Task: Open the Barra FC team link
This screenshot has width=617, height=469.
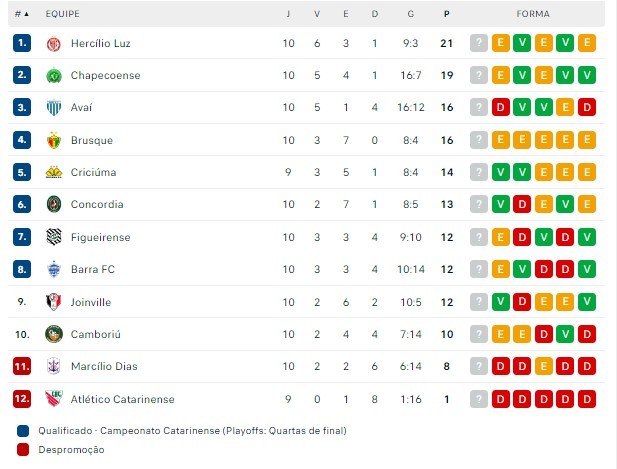Action: coord(93,270)
